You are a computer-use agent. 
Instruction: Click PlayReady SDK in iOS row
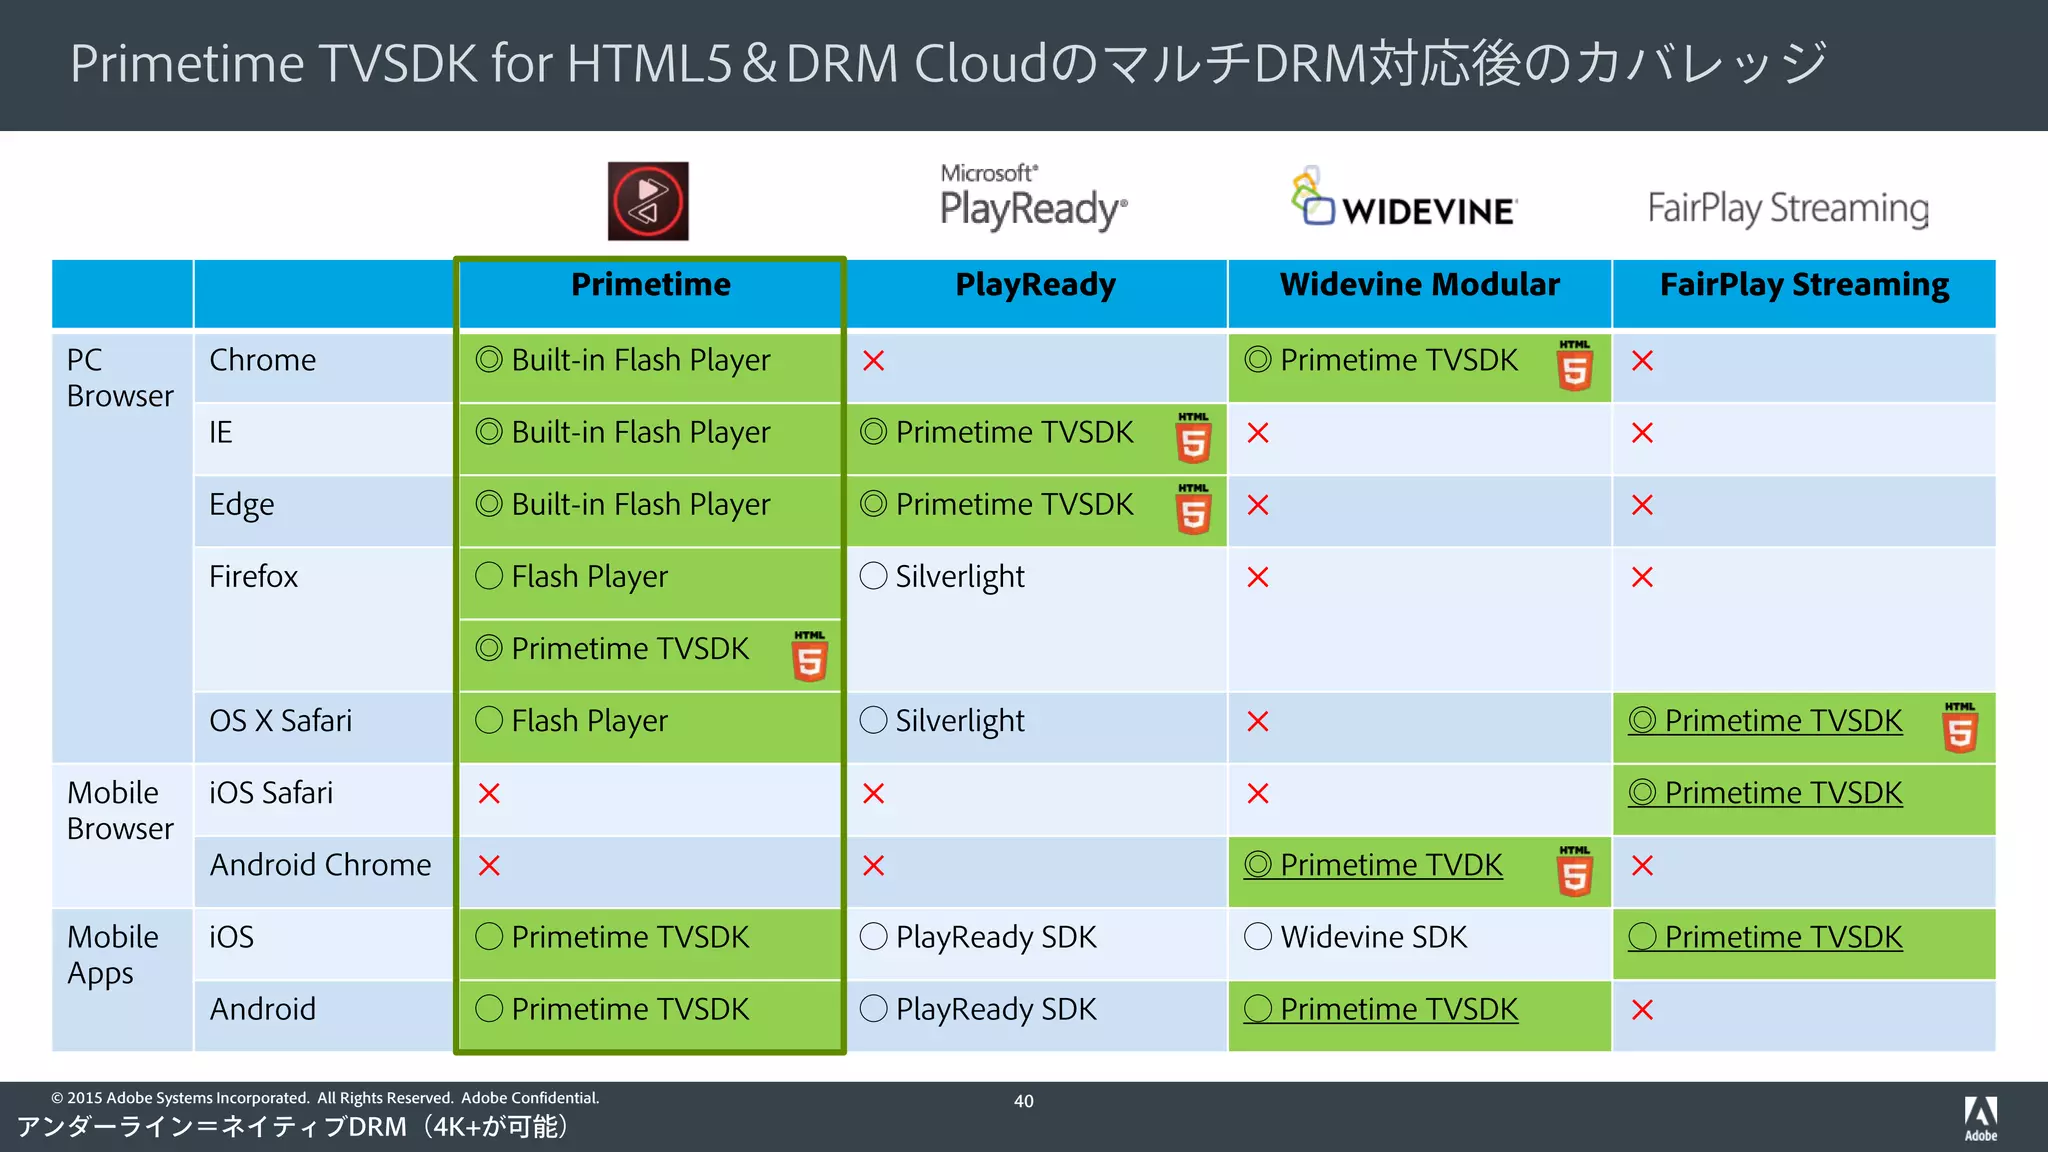[x=996, y=937]
